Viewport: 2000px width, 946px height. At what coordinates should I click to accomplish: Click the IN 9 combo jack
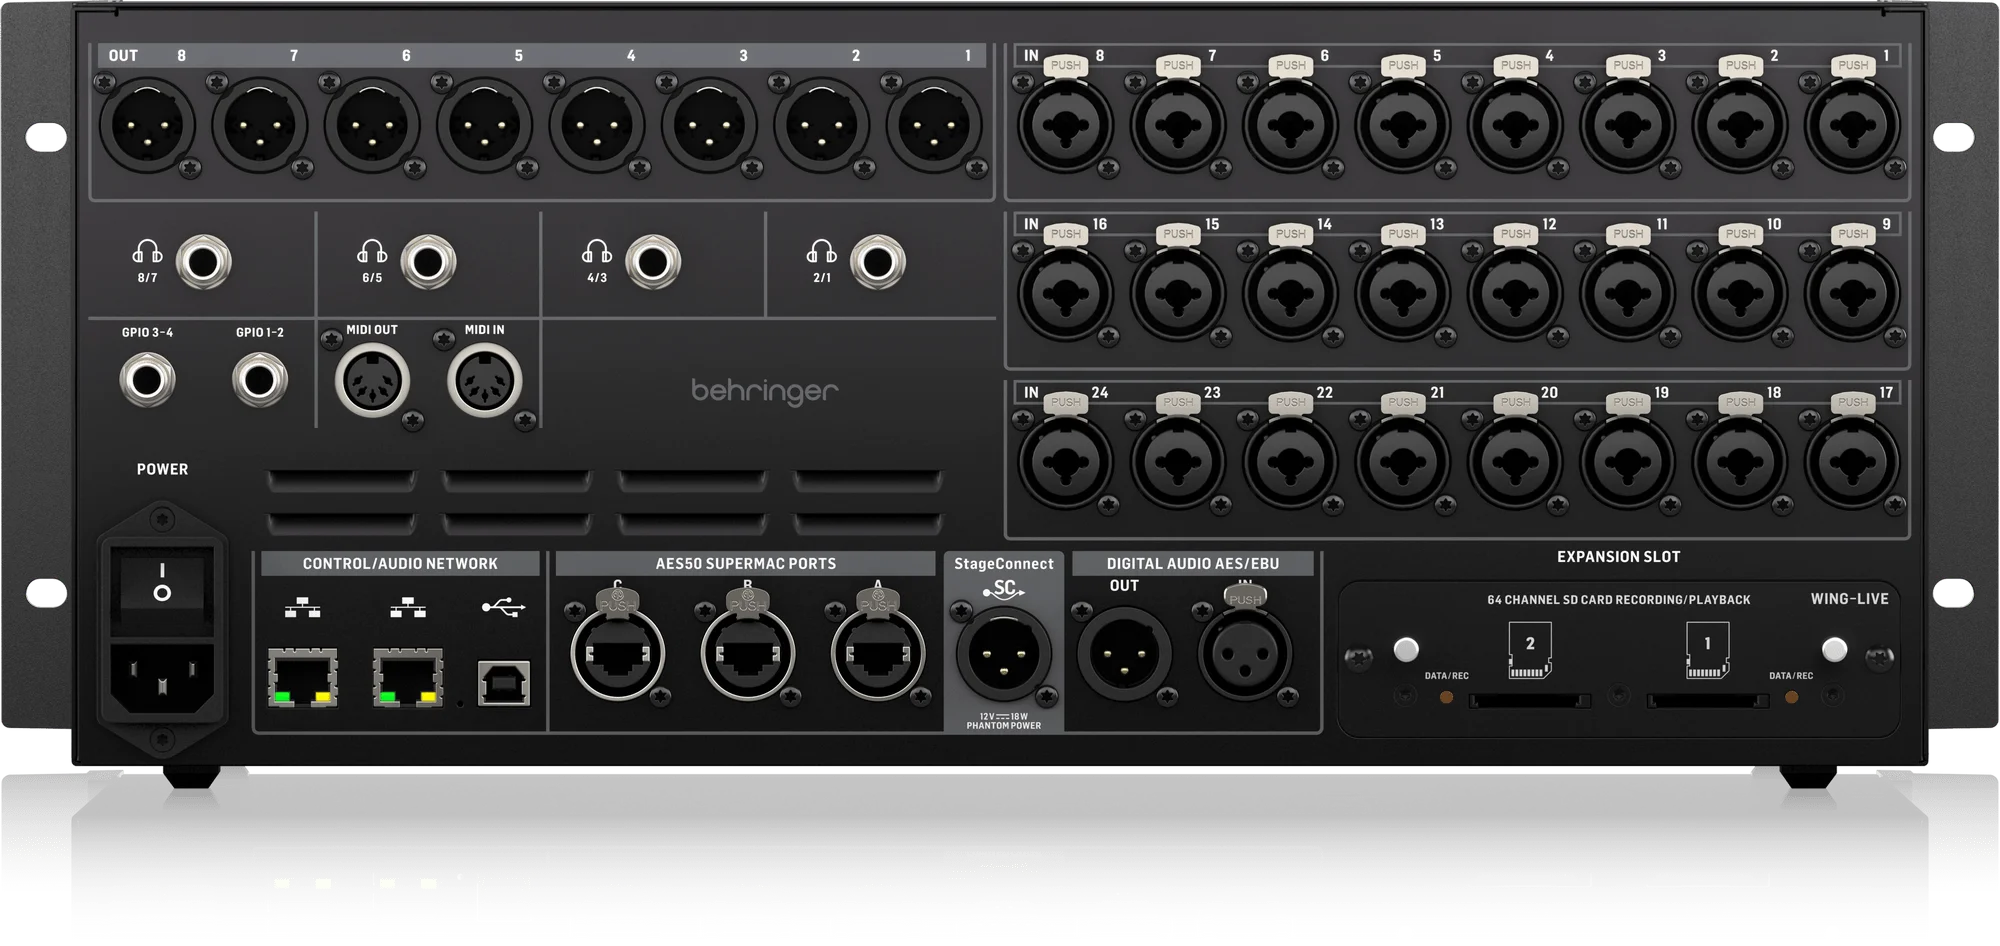[x=1852, y=294]
